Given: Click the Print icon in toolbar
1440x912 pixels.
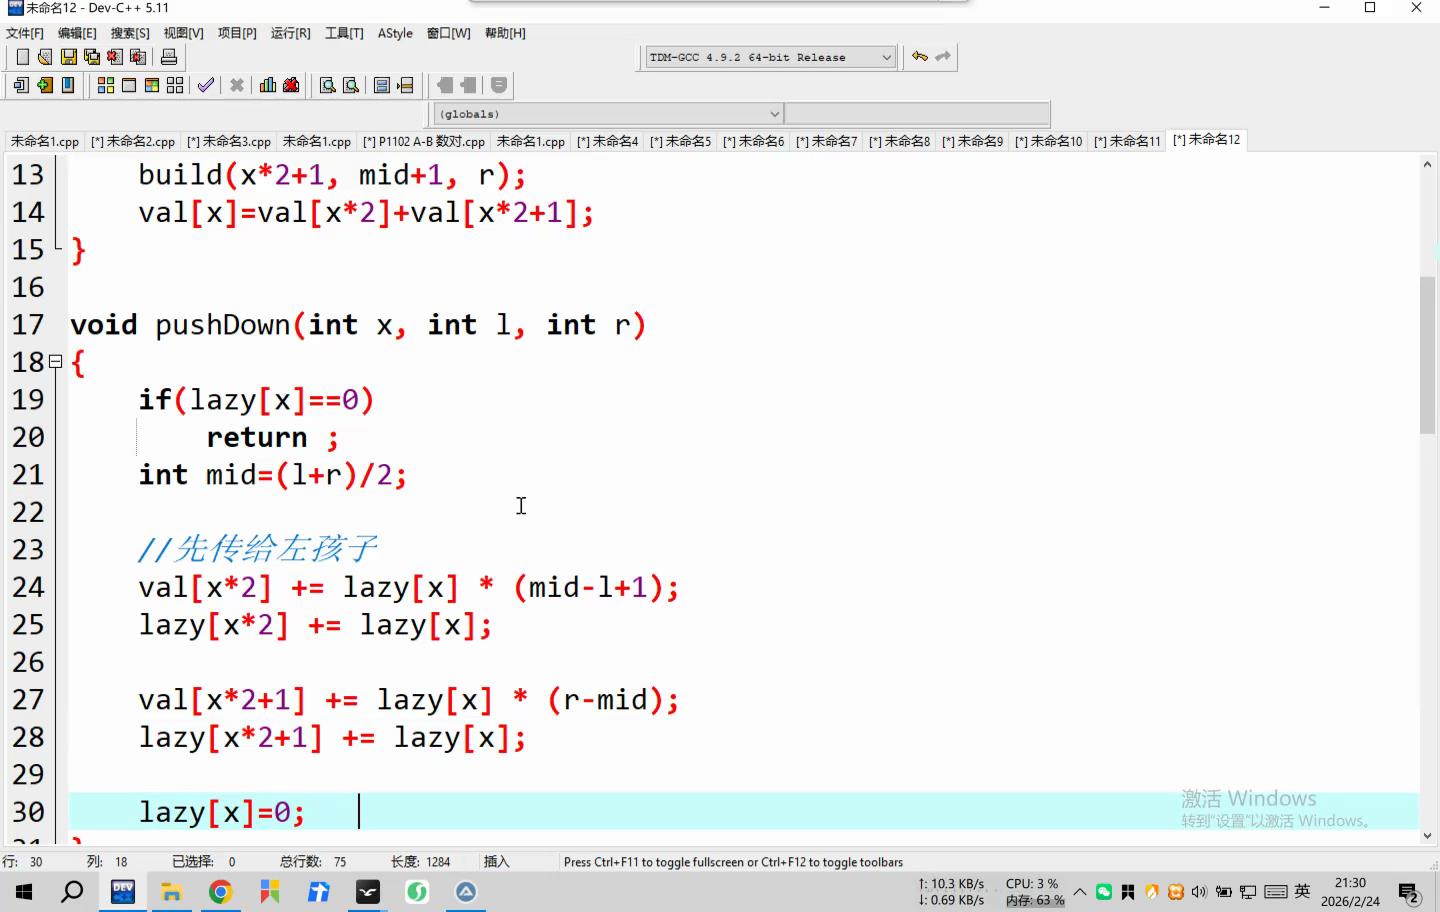Looking at the screenshot, I should pyautogui.click(x=169, y=57).
